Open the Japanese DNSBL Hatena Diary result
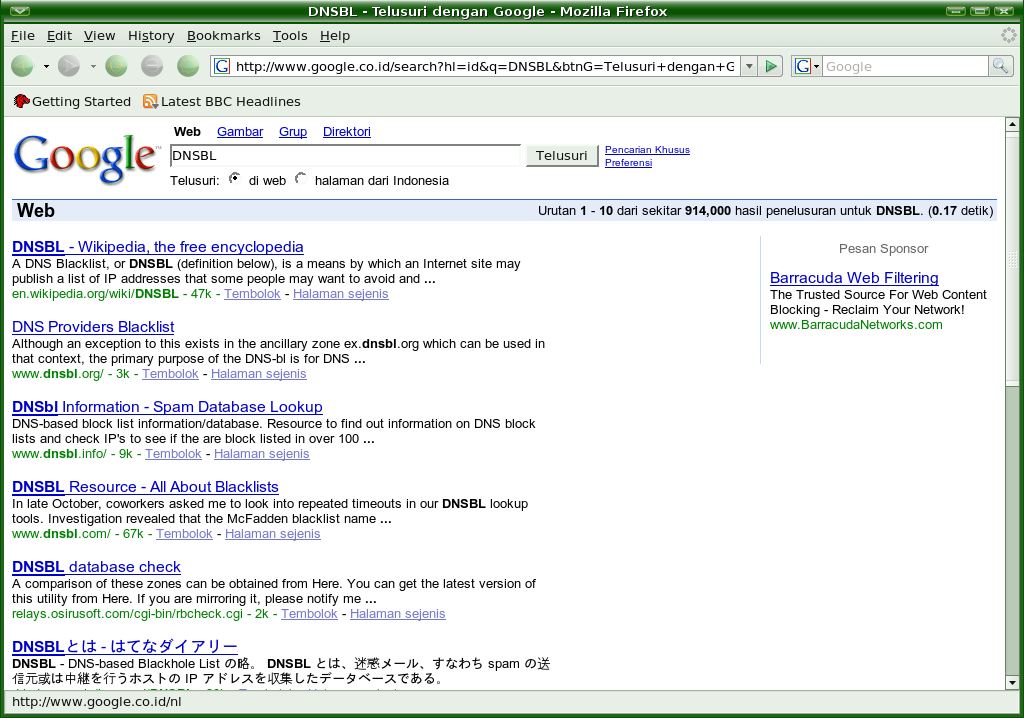 124,646
